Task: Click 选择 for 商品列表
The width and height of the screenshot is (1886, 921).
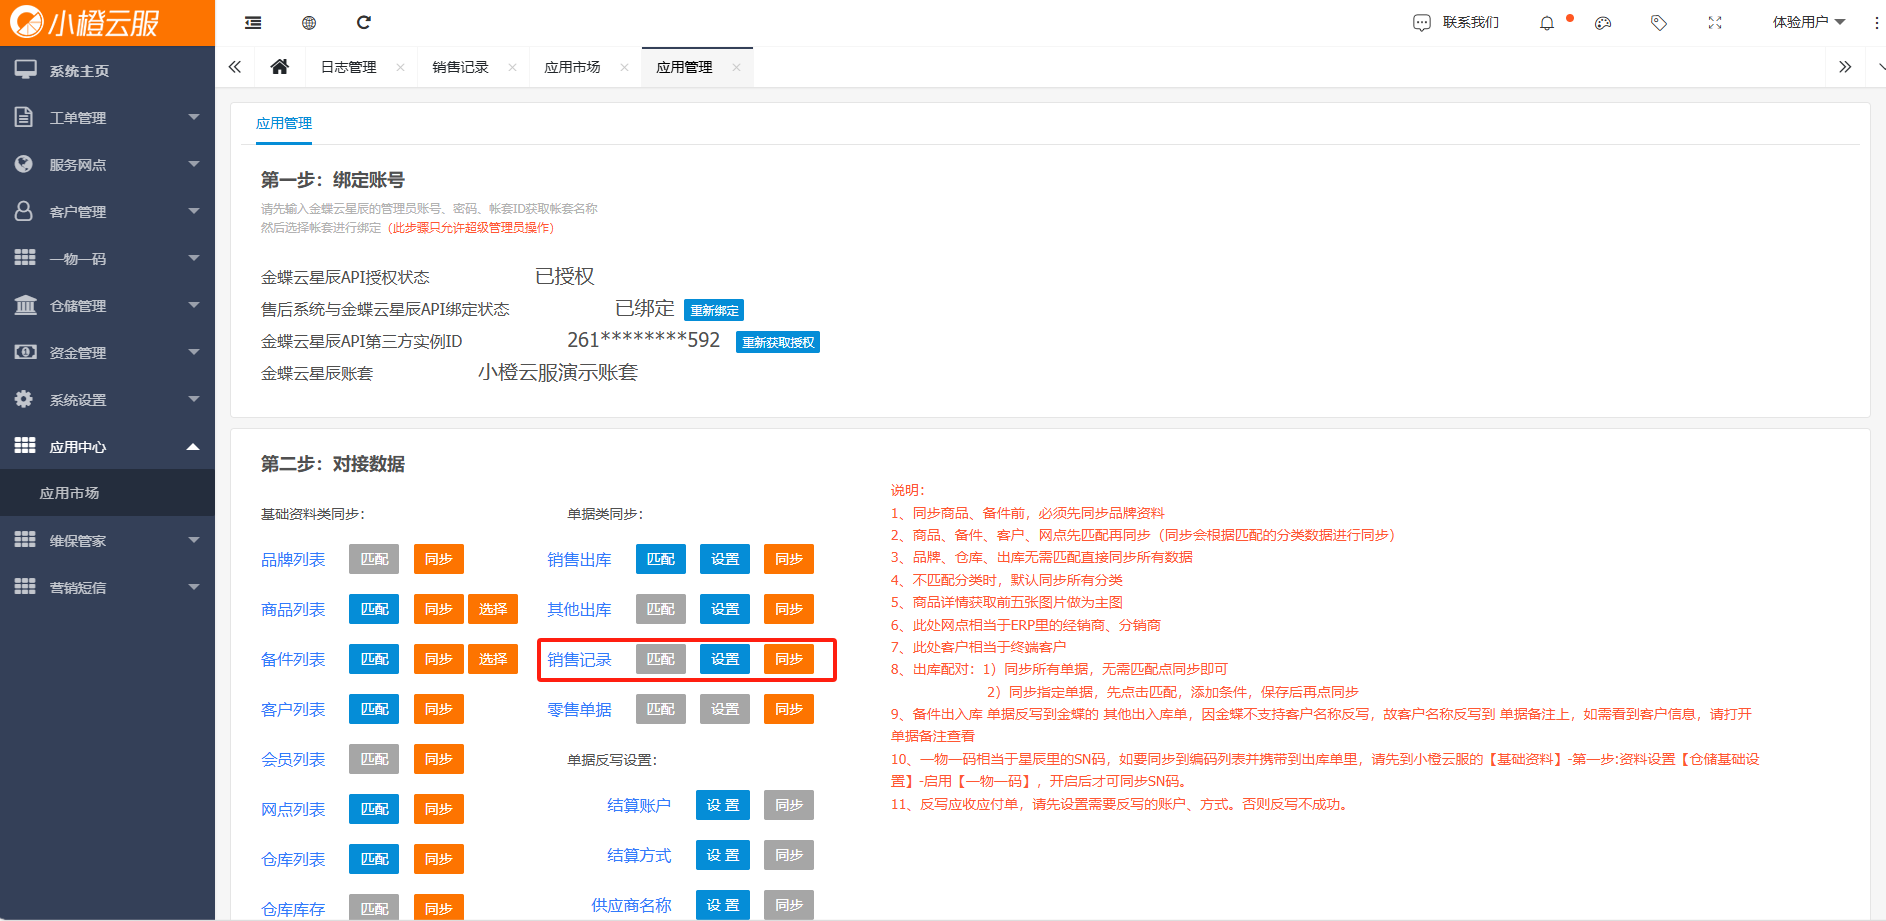Action: tap(493, 609)
